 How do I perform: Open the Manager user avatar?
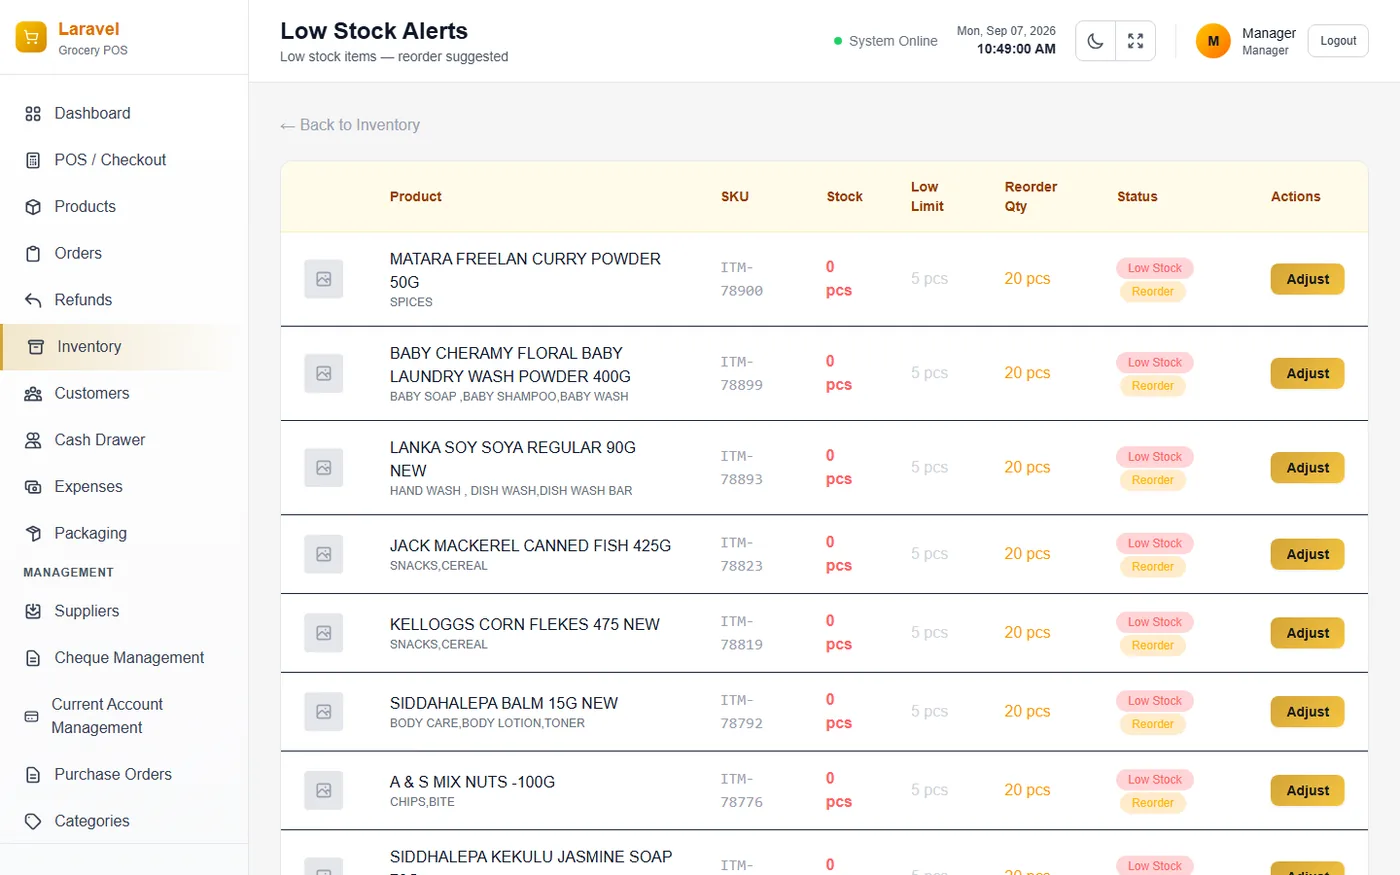pyautogui.click(x=1213, y=41)
